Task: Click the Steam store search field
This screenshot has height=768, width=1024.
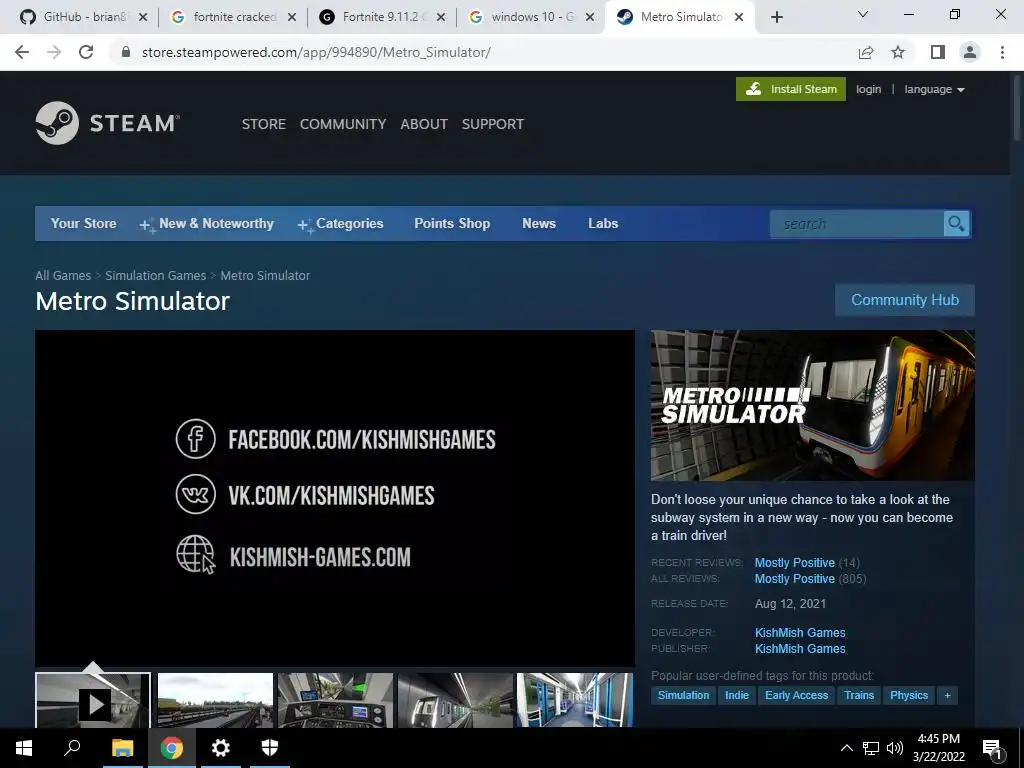Action: (x=856, y=224)
